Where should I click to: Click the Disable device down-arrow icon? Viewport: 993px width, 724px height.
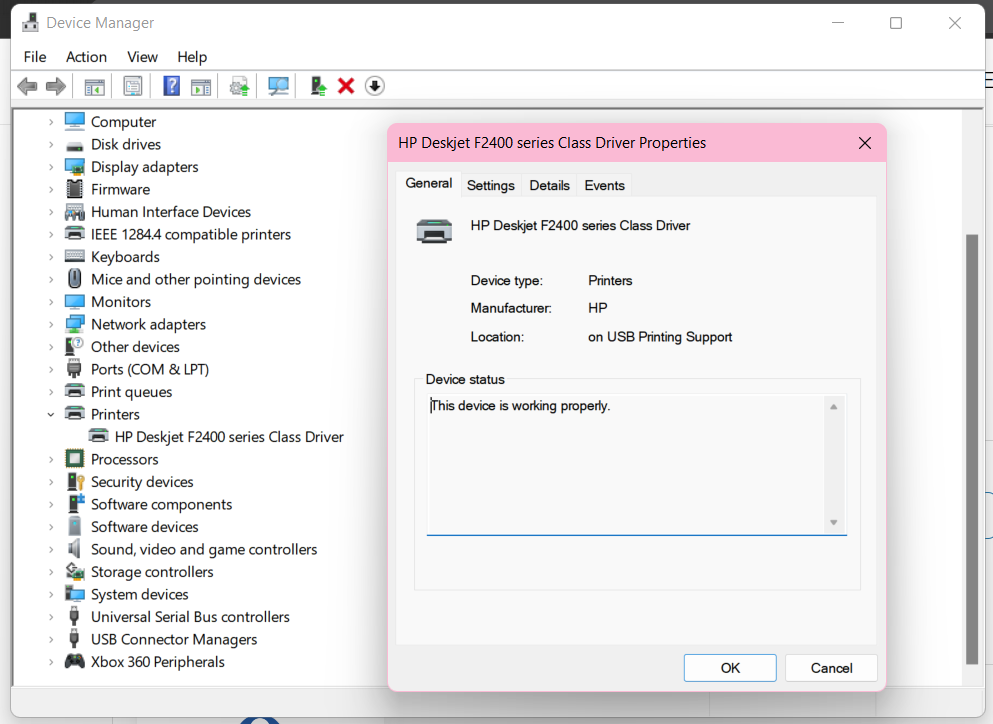coord(374,86)
